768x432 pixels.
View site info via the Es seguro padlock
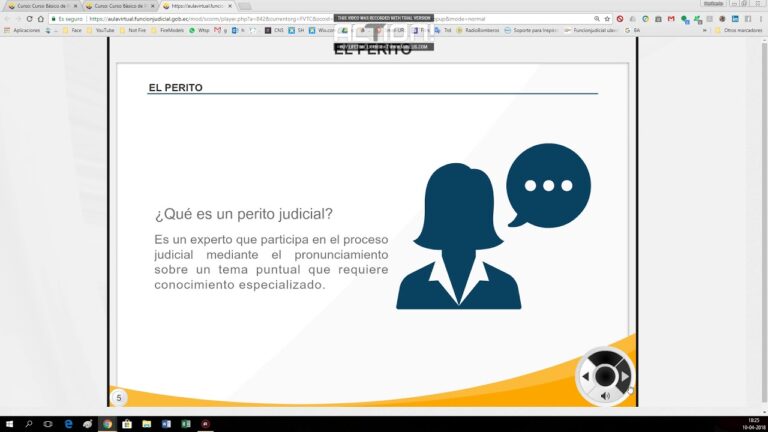point(68,19)
